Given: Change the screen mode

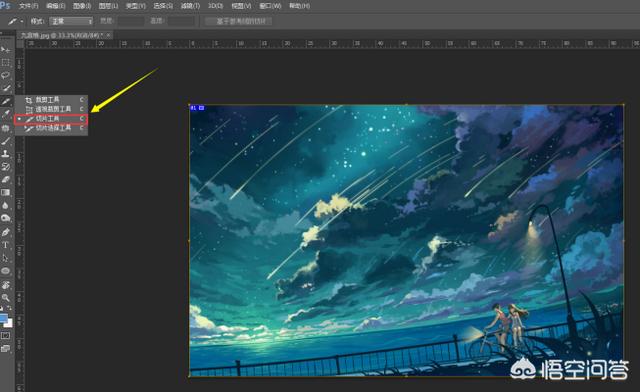Looking at the screenshot, I should tap(6, 348).
